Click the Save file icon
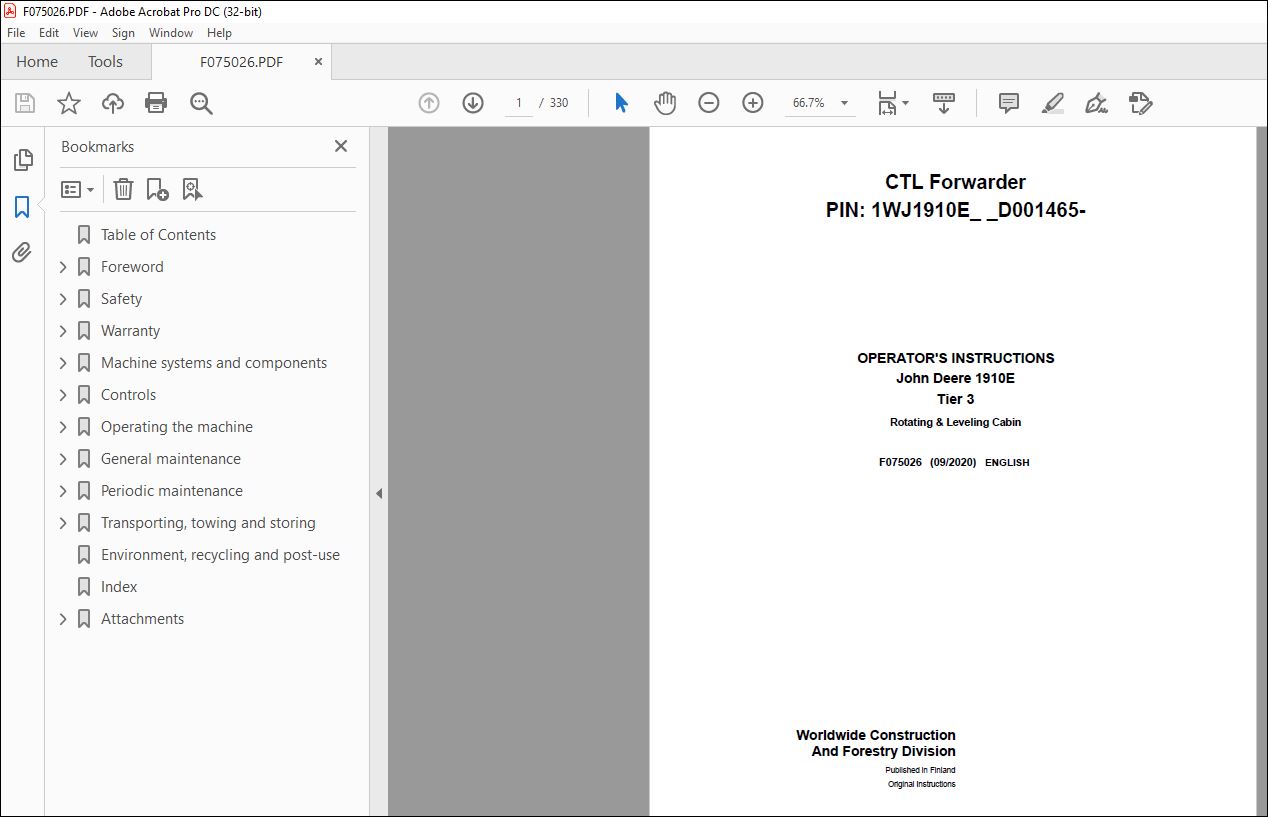The height and width of the screenshot is (817, 1268). pyautogui.click(x=25, y=103)
